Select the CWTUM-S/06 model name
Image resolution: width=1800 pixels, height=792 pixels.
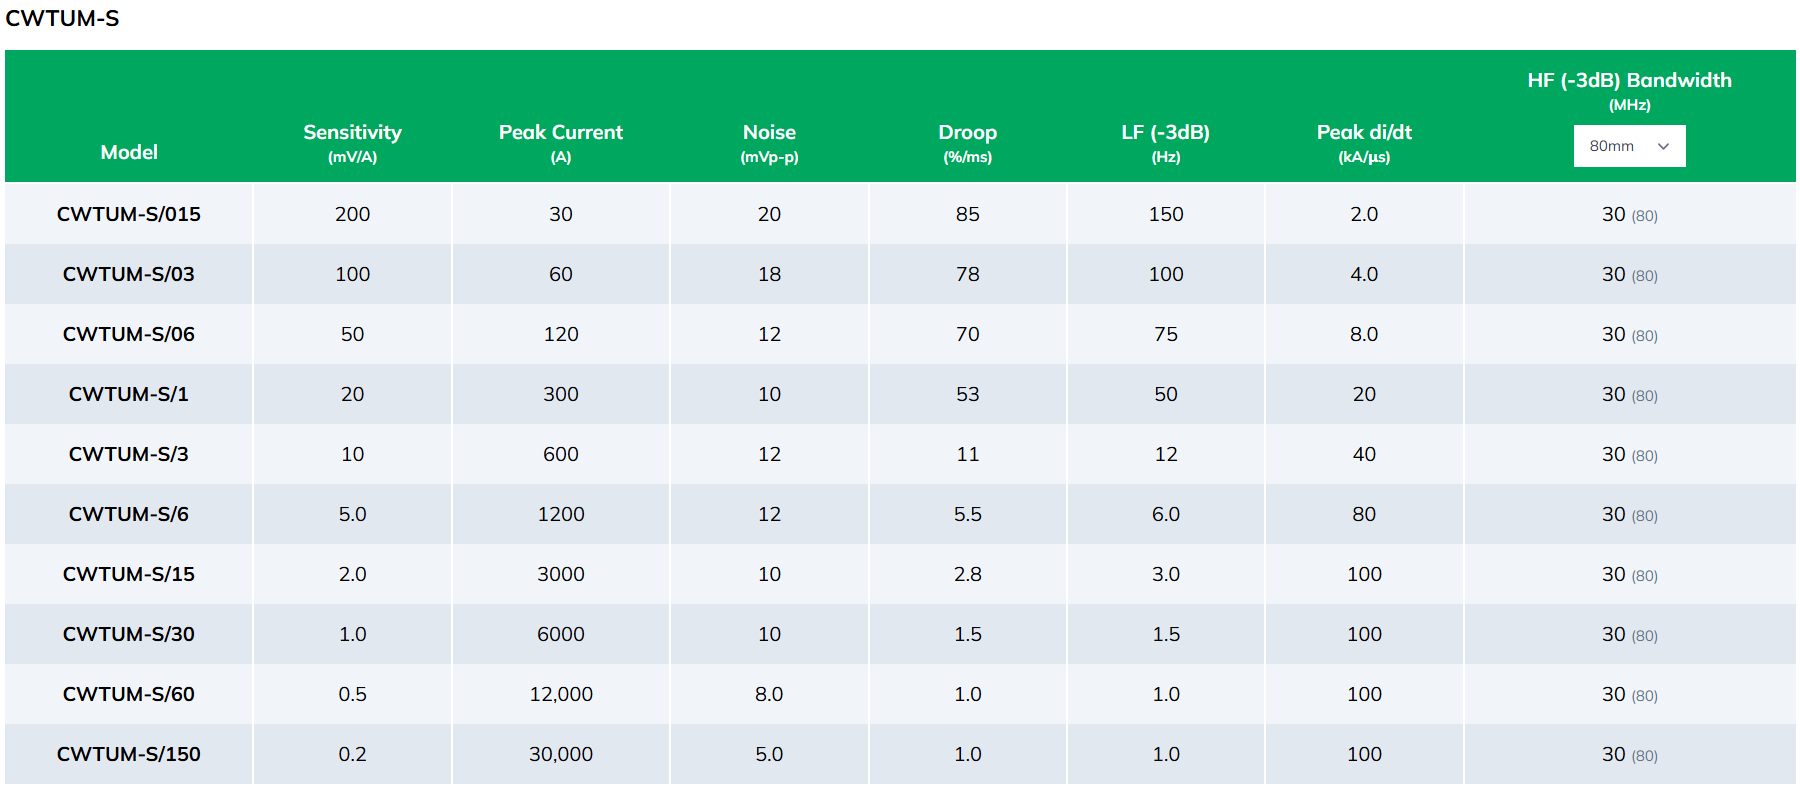[x=129, y=334]
